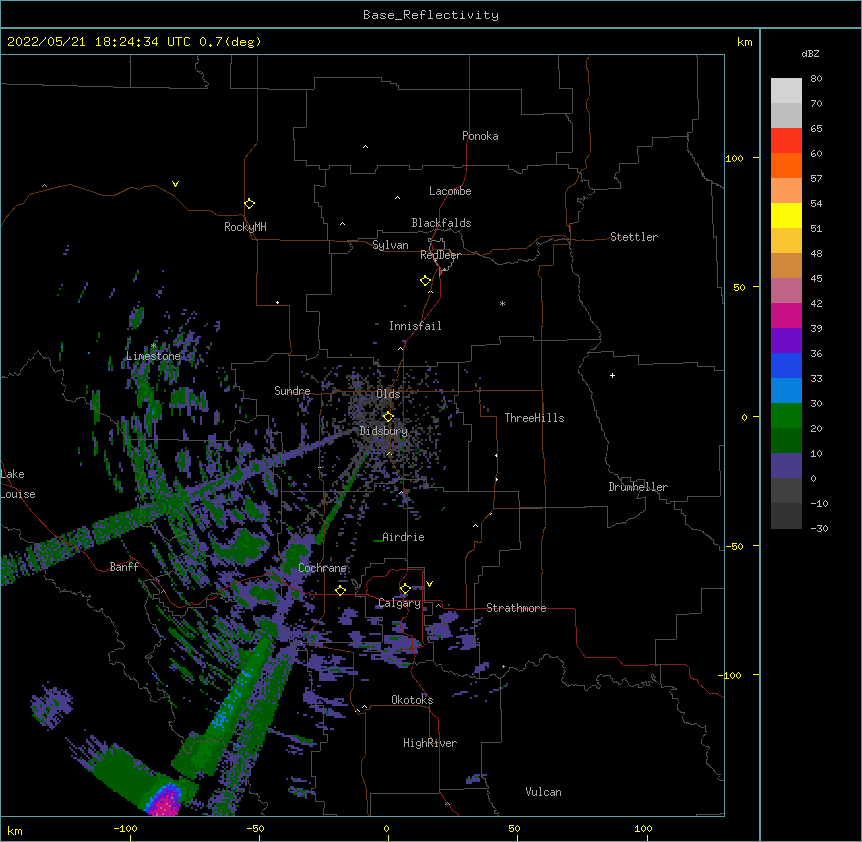862x842 pixels.
Task: Select the Lacombe city label
Action: [x=450, y=191]
